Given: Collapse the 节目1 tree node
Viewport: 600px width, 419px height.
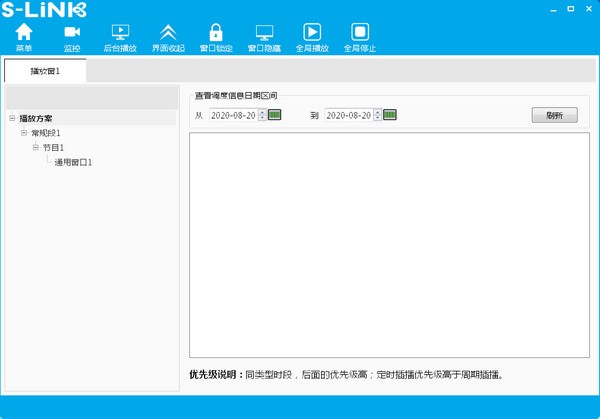Looking at the screenshot, I should [x=35, y=147].
